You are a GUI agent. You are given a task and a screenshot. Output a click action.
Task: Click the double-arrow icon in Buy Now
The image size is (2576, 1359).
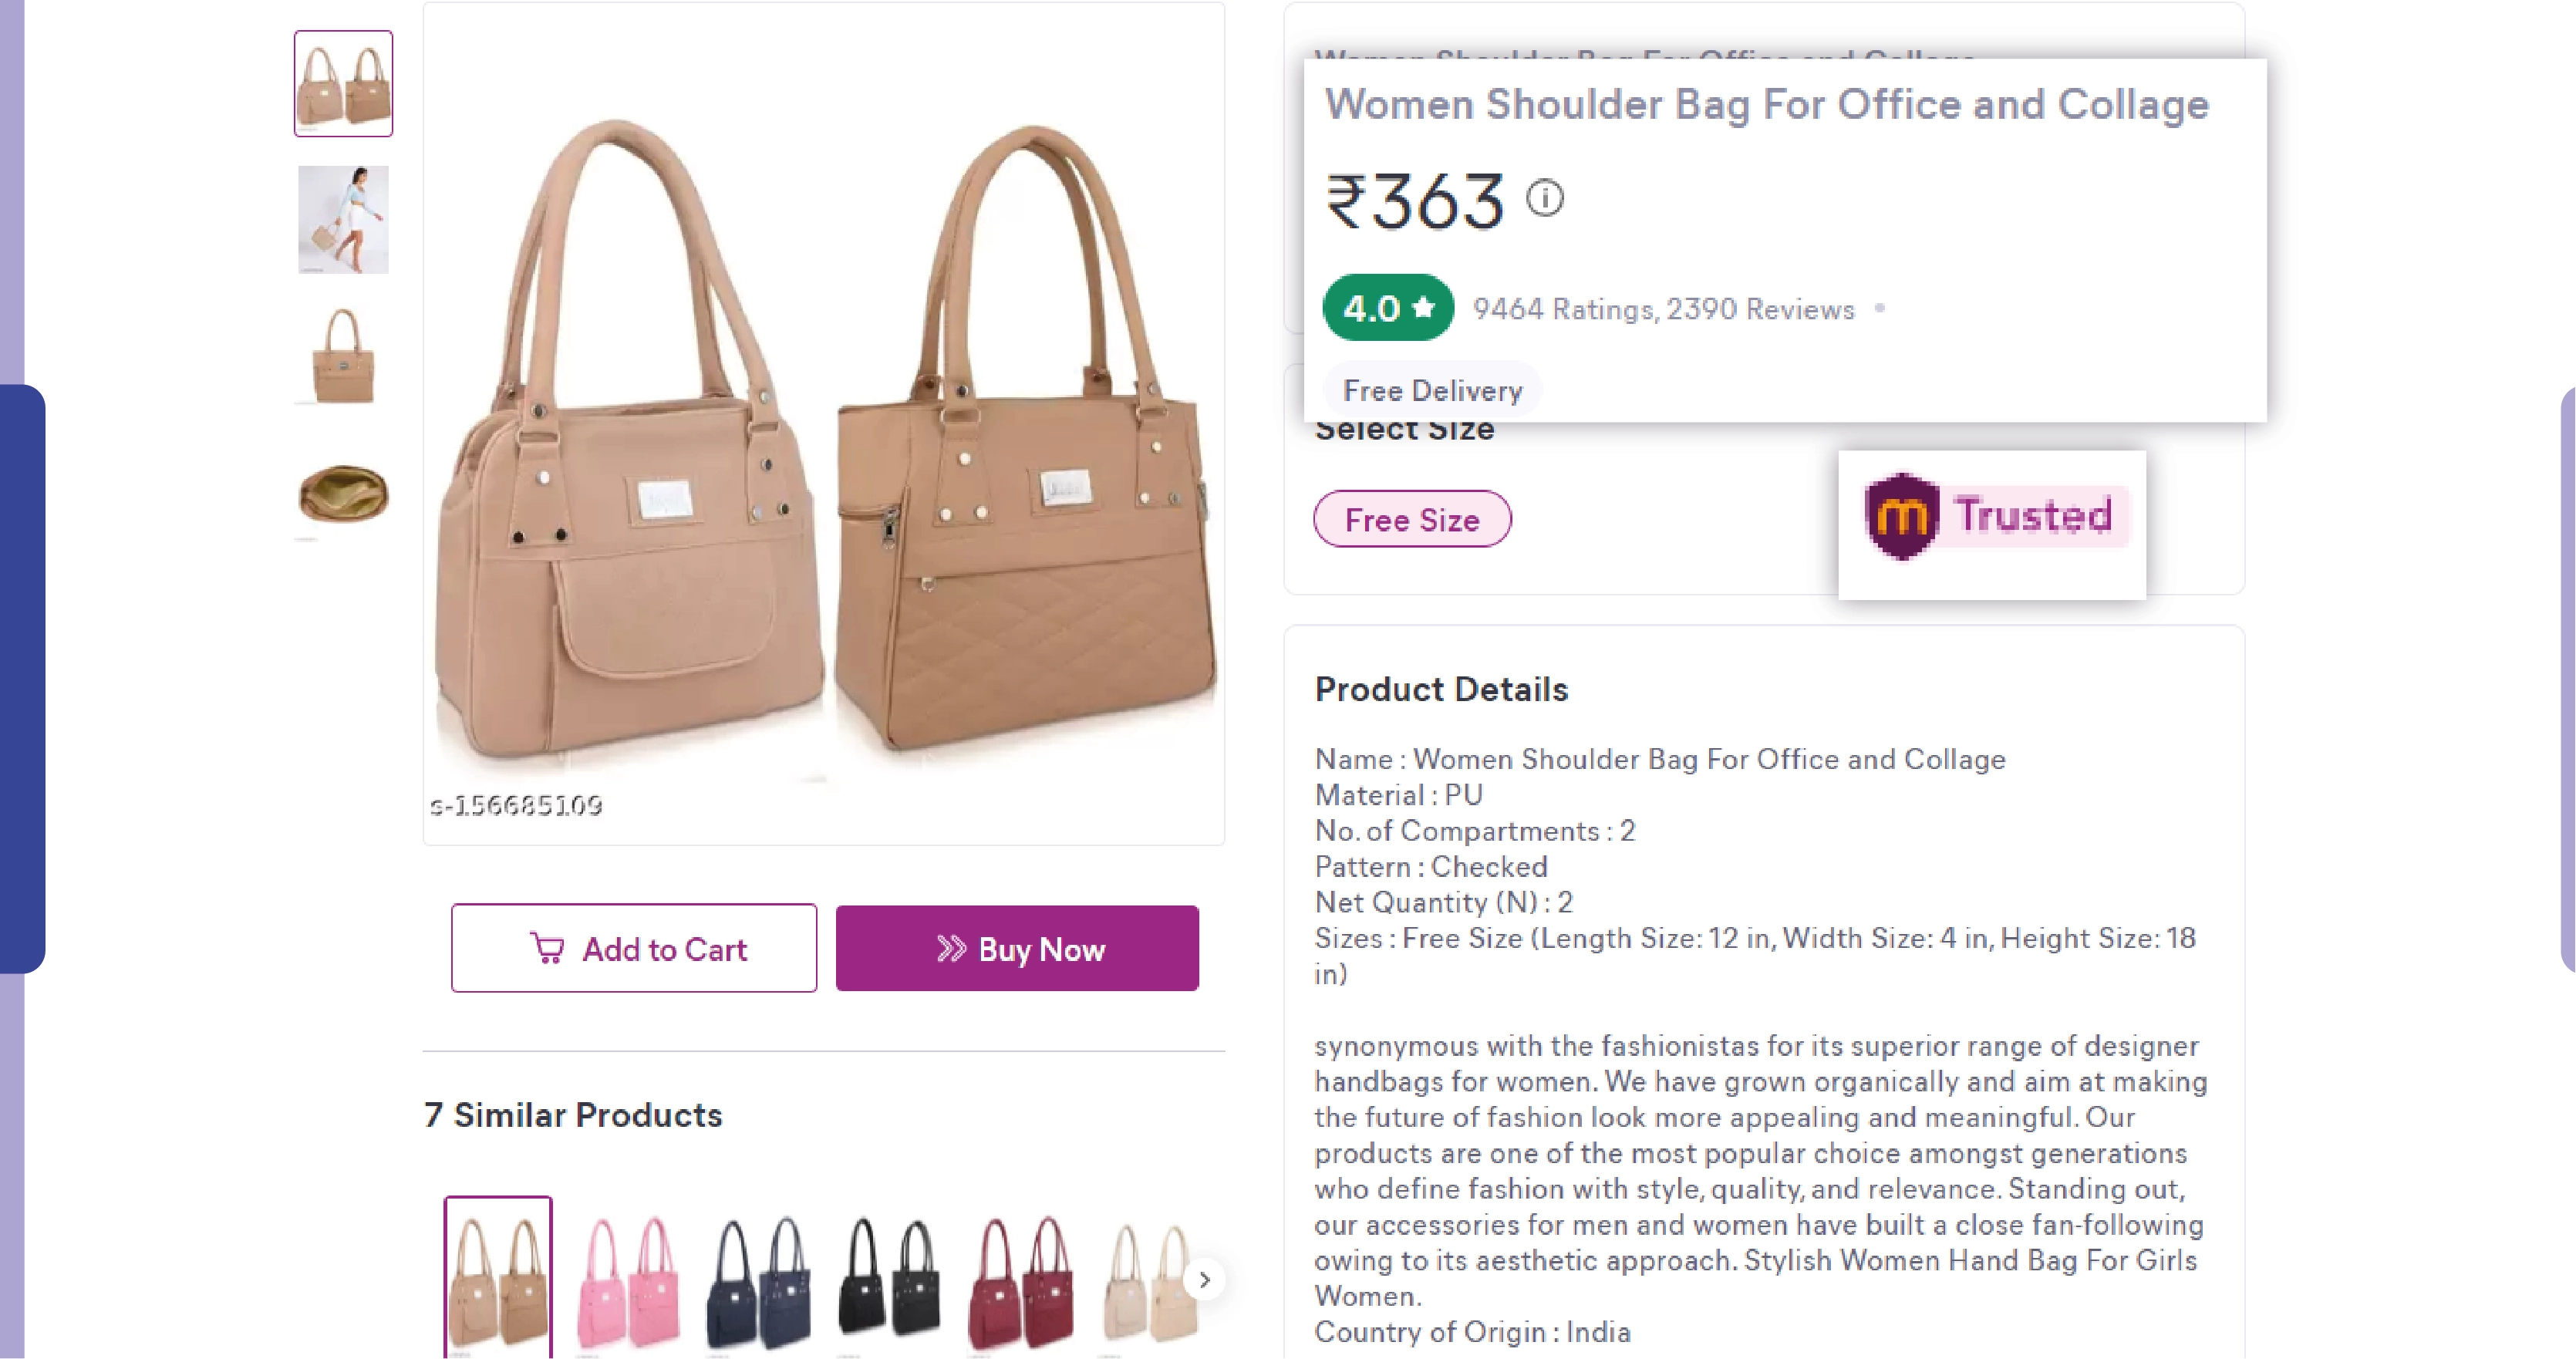(x=951, y=948)
